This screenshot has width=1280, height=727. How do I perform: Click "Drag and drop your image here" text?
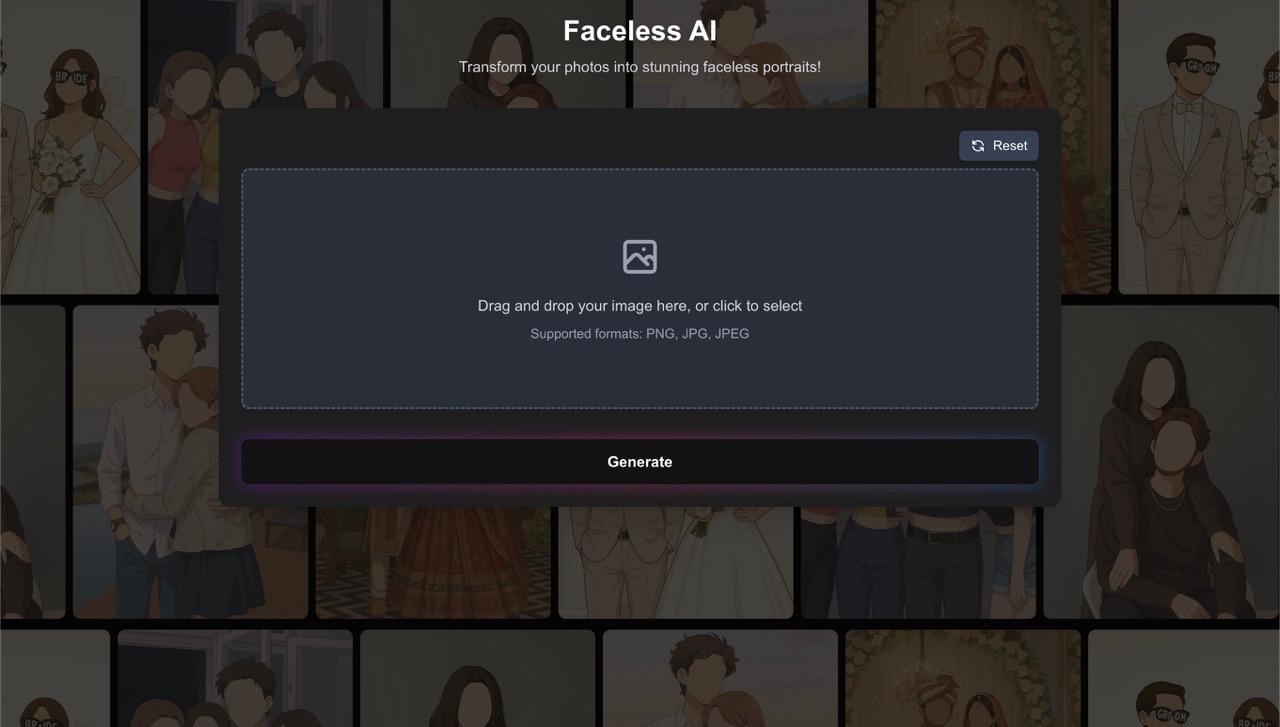(640, 306)
